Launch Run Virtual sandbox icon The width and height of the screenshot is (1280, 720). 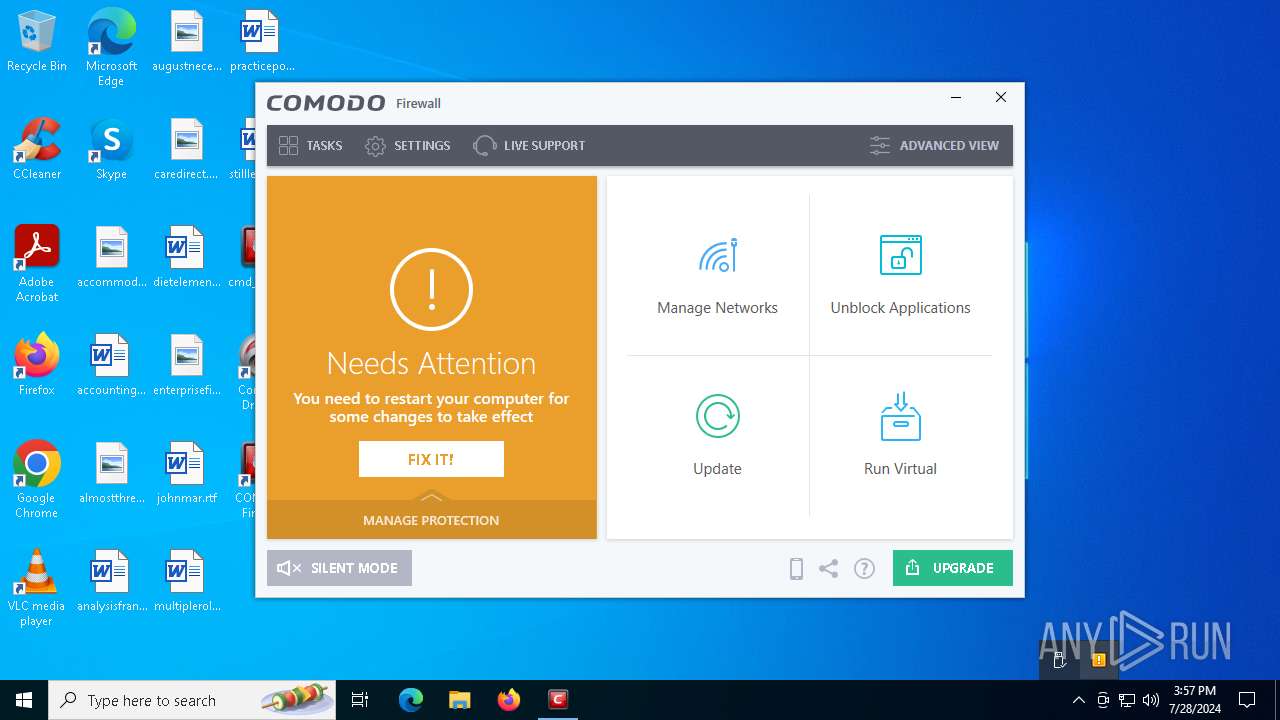coord(900,416)
